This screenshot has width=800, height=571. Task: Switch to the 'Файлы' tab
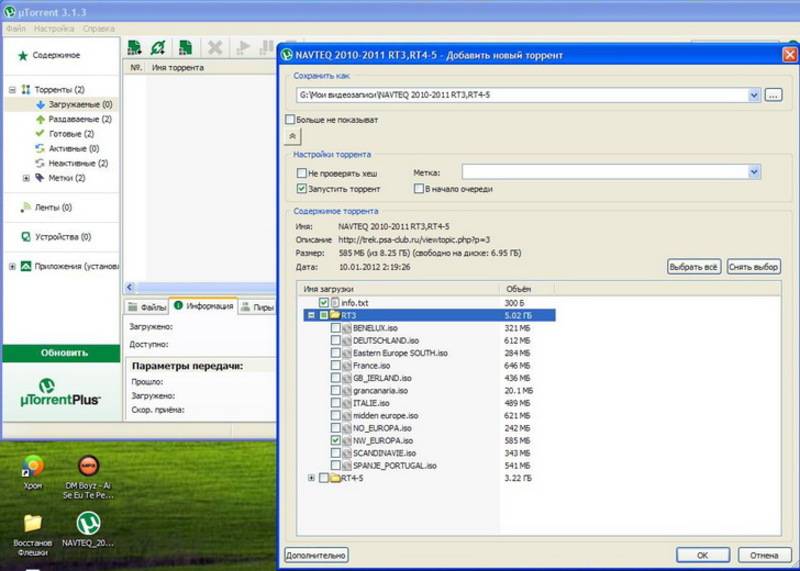click(x=146, y=307)
